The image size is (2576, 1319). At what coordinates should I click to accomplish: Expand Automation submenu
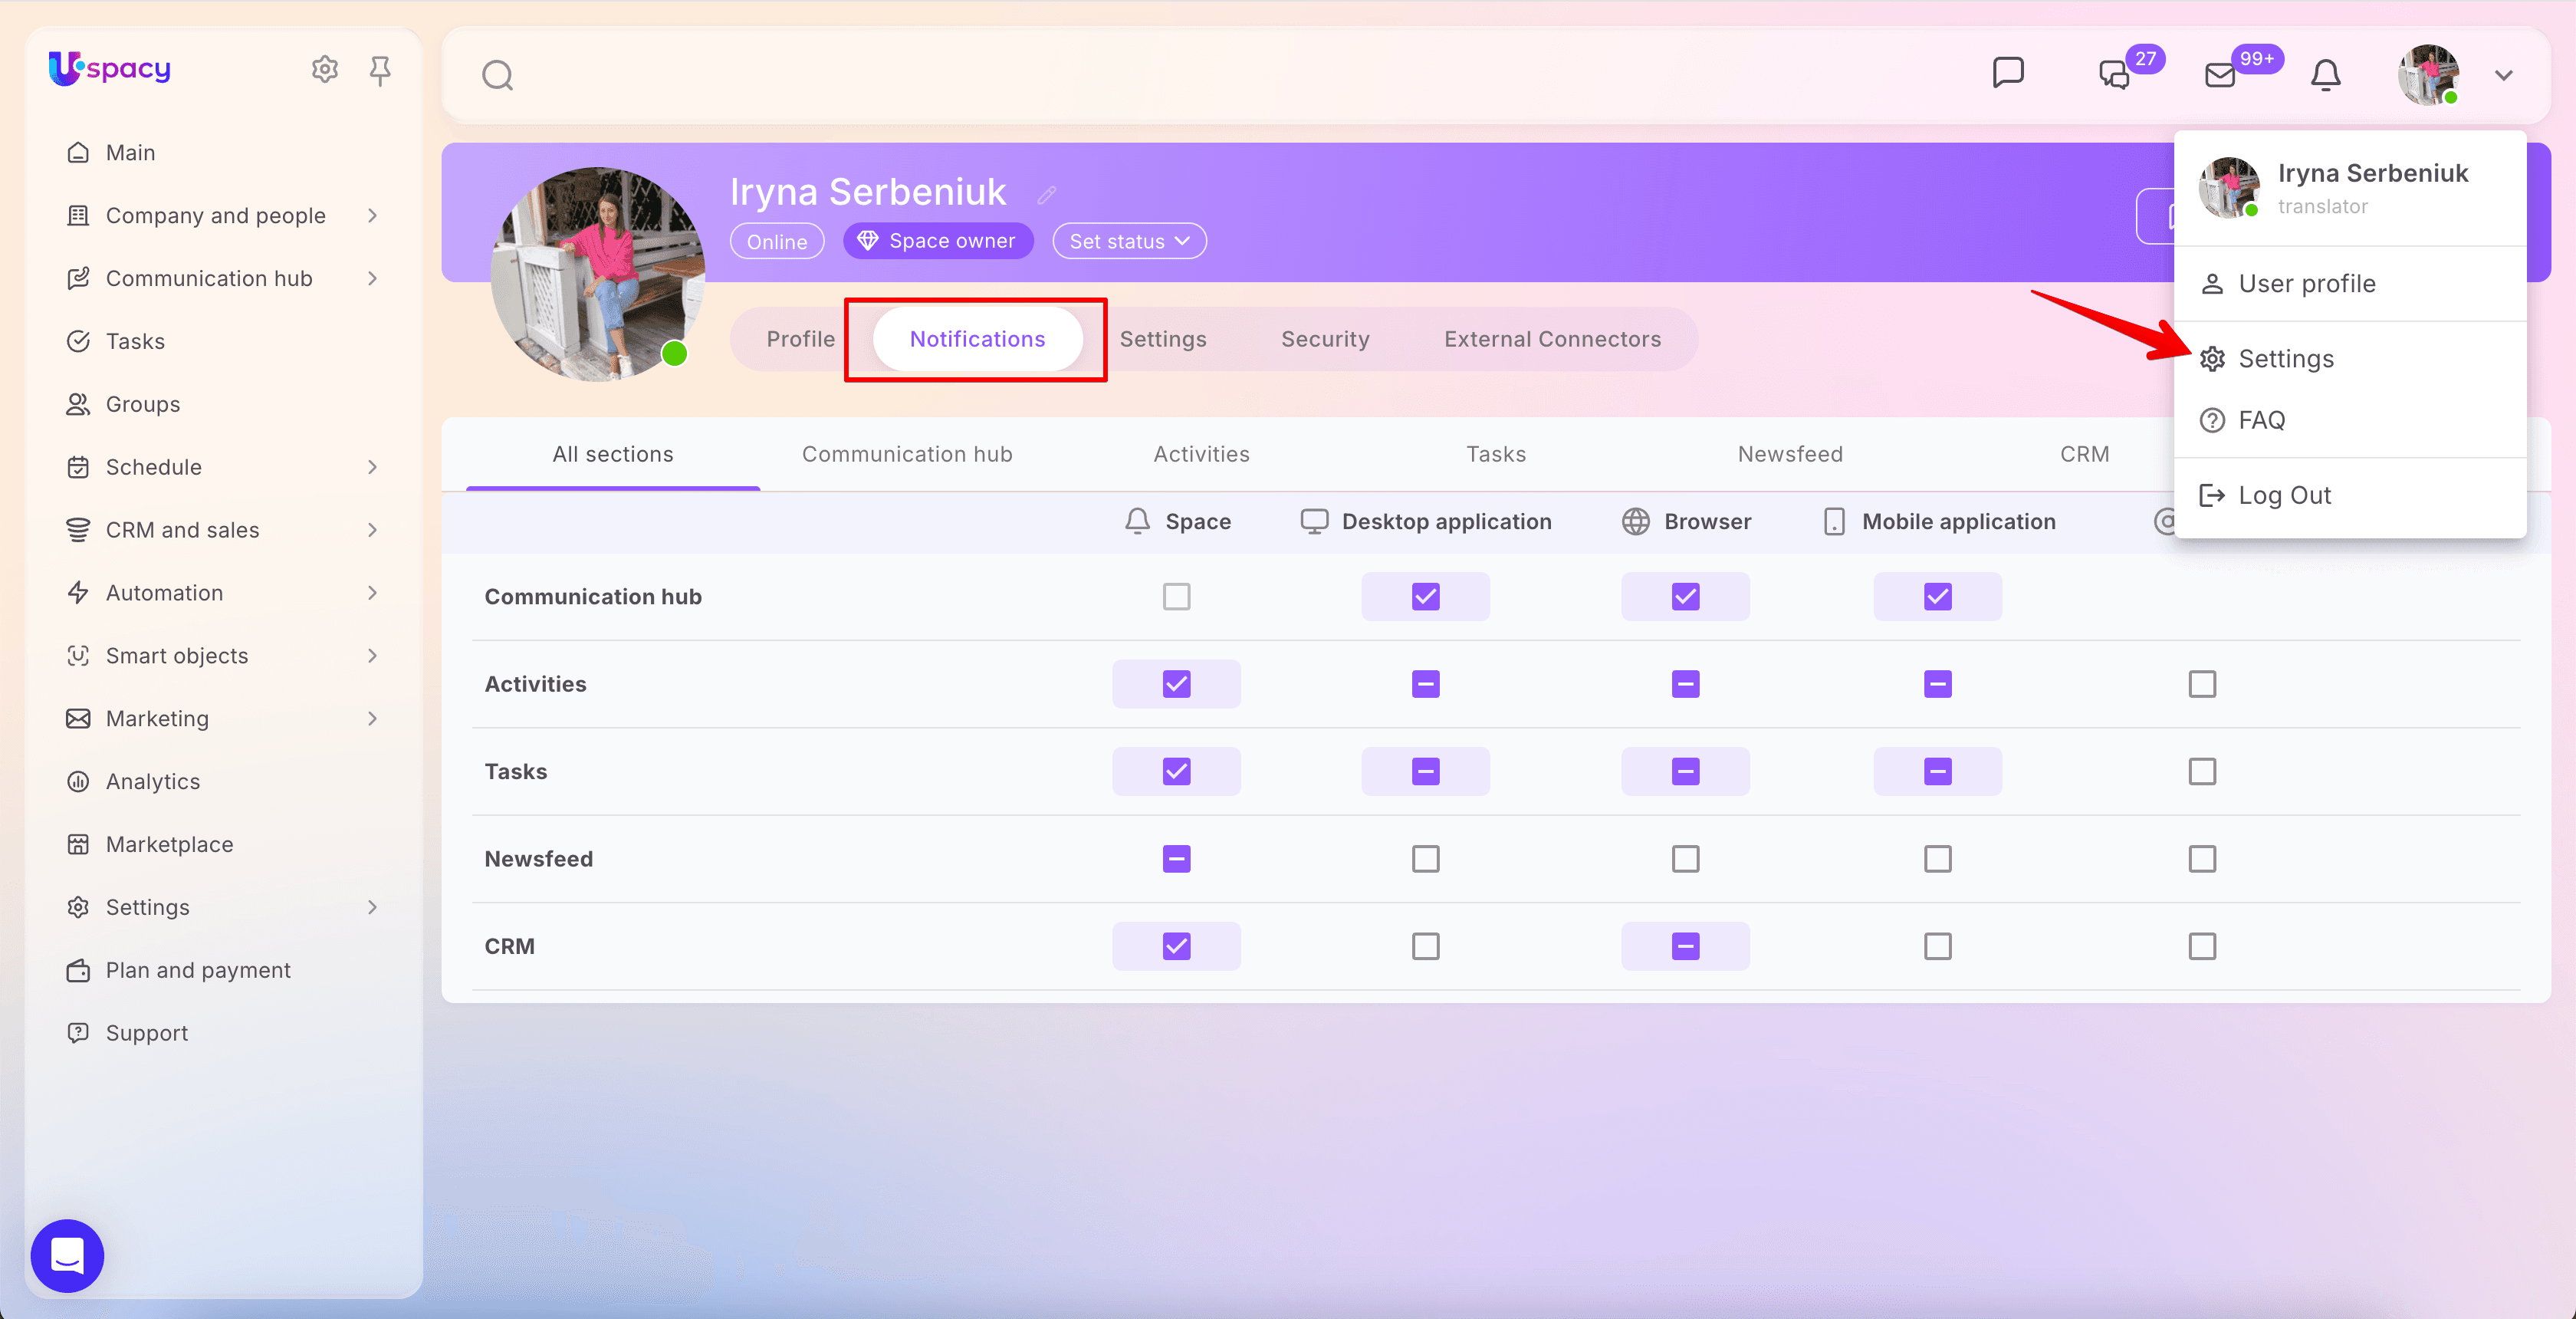point(372,593)
